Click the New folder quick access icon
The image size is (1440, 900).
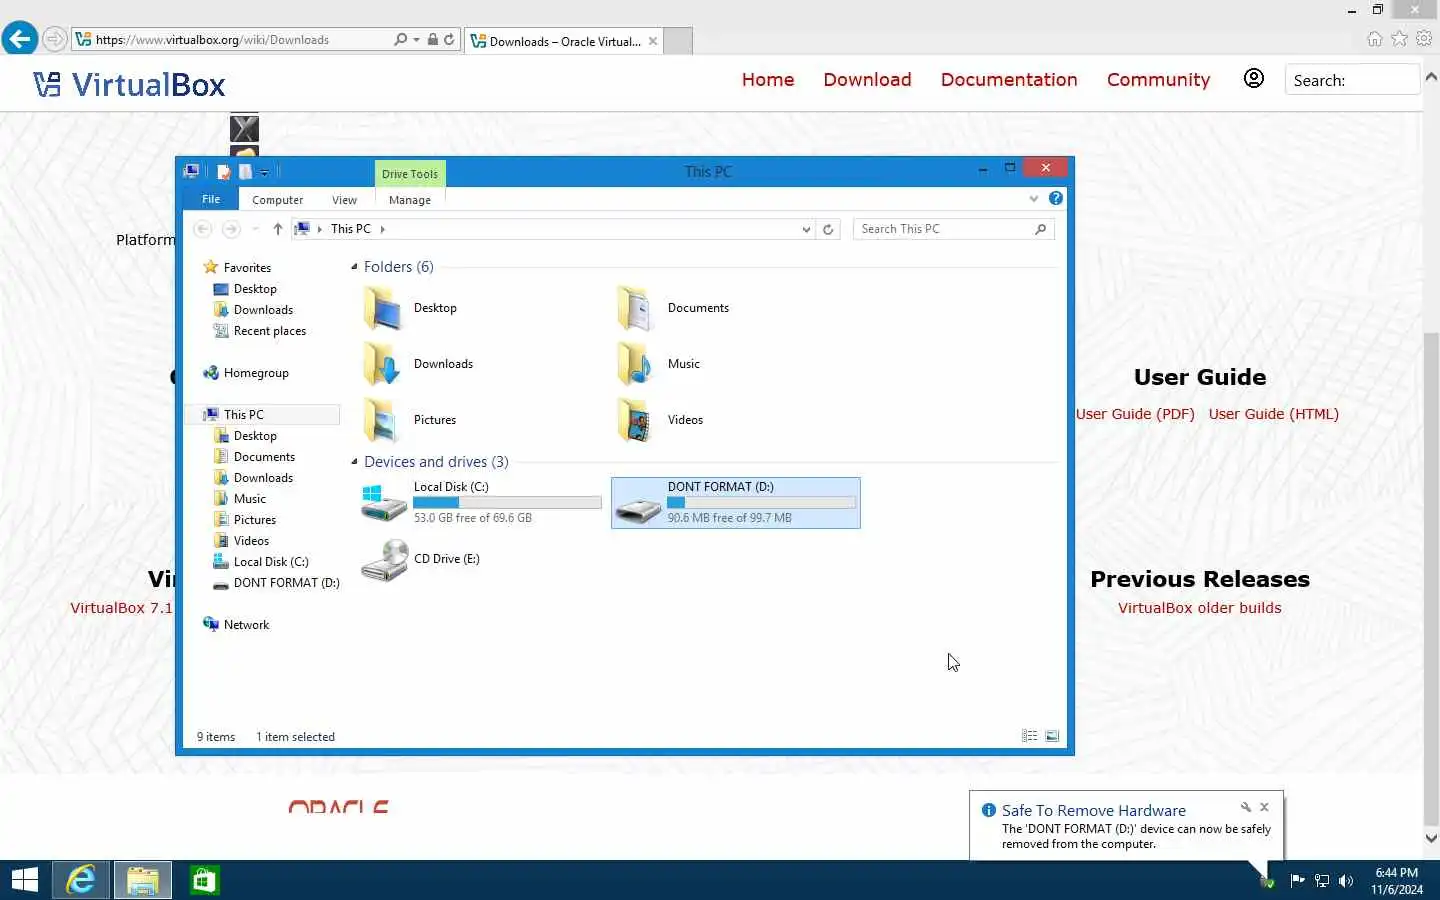(245, 172)
